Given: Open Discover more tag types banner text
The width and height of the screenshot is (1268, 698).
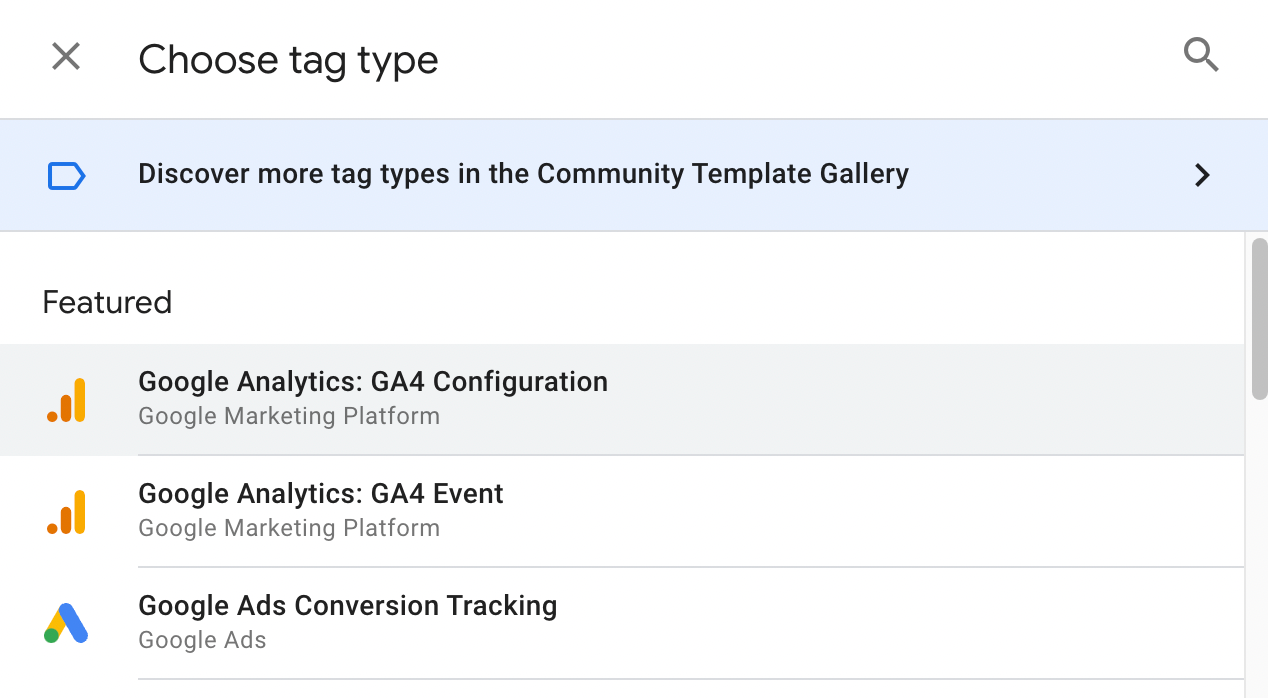Looking at the screenshot, I should point(523,174).
